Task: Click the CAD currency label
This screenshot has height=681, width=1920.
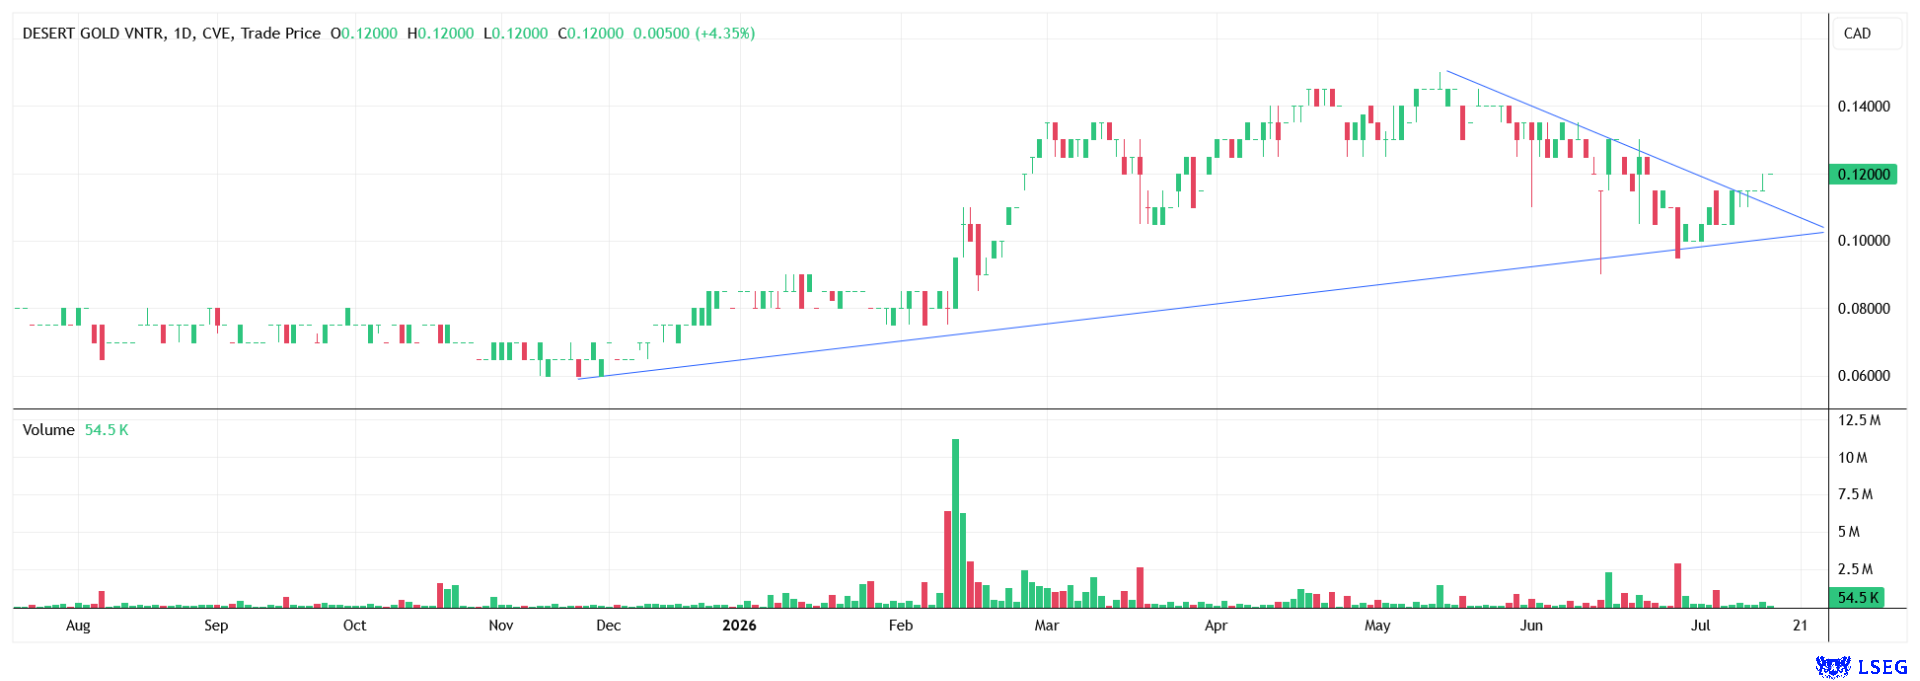Action: pyautogui.click(x=1857, y=33)
